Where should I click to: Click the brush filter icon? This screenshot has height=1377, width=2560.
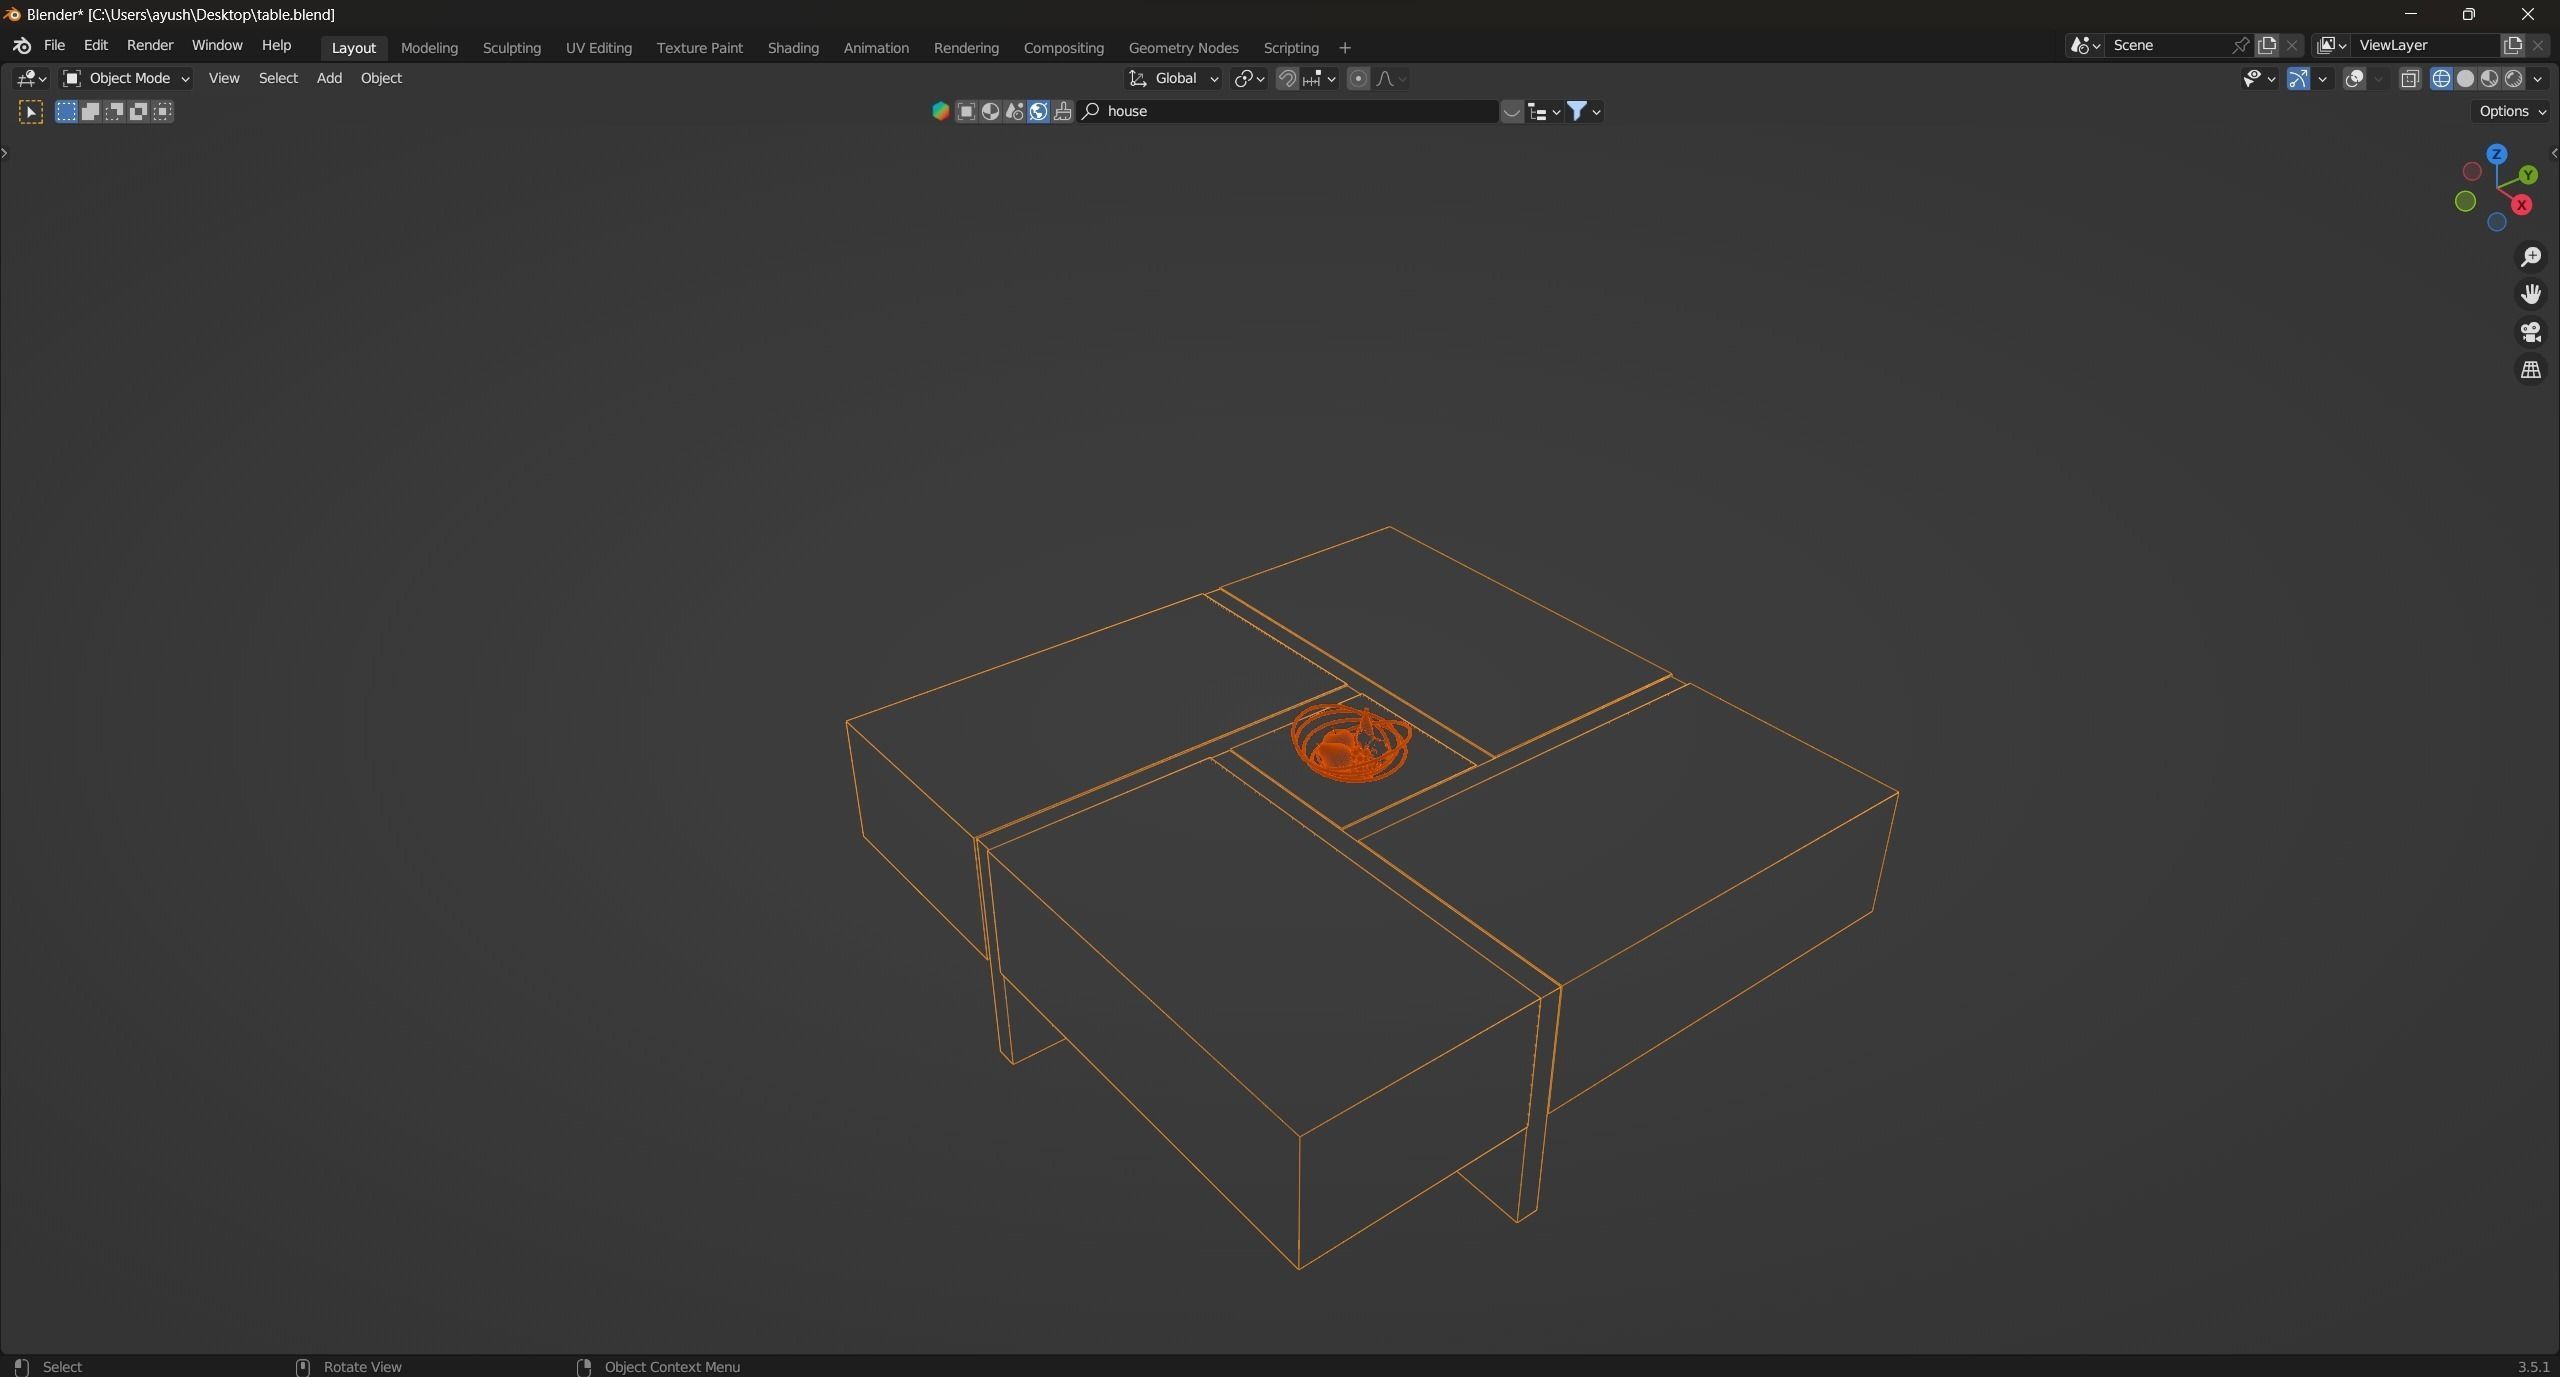(x=1062, y=112)
